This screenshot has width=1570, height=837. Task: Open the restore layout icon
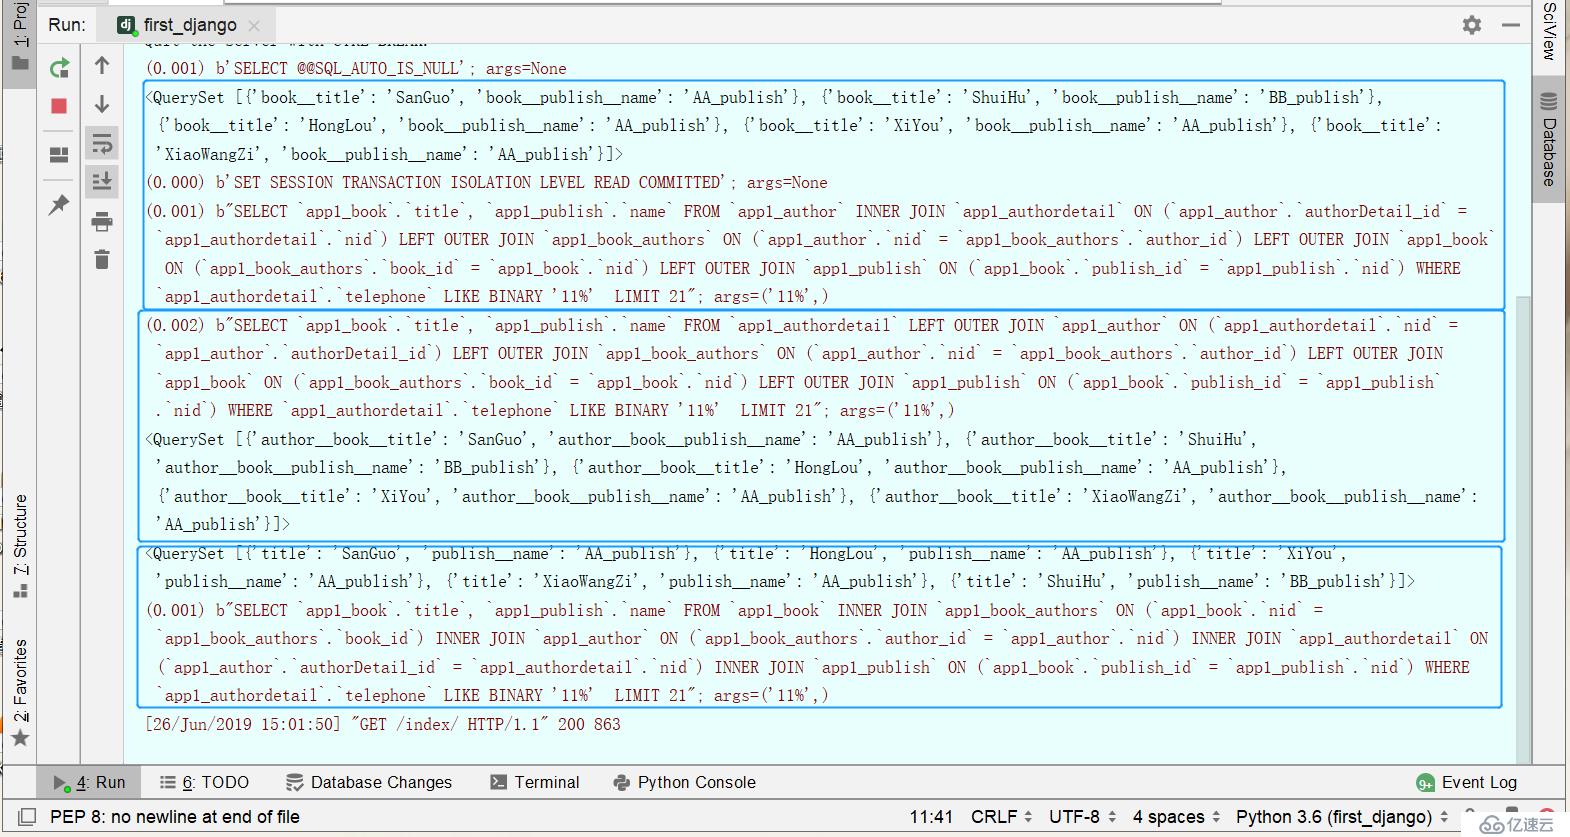[59, 155]
